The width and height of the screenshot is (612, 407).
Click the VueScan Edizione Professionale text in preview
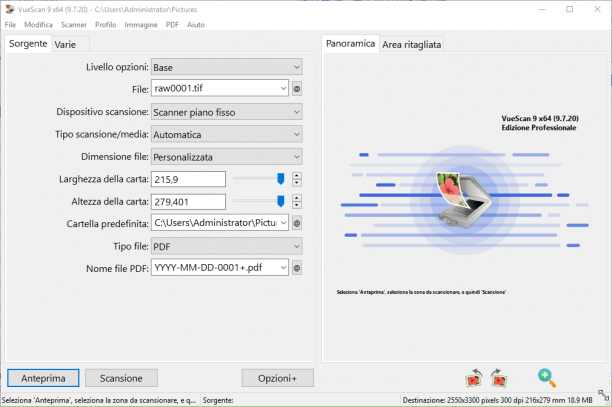pyautogui.click(x=540, y=123)
